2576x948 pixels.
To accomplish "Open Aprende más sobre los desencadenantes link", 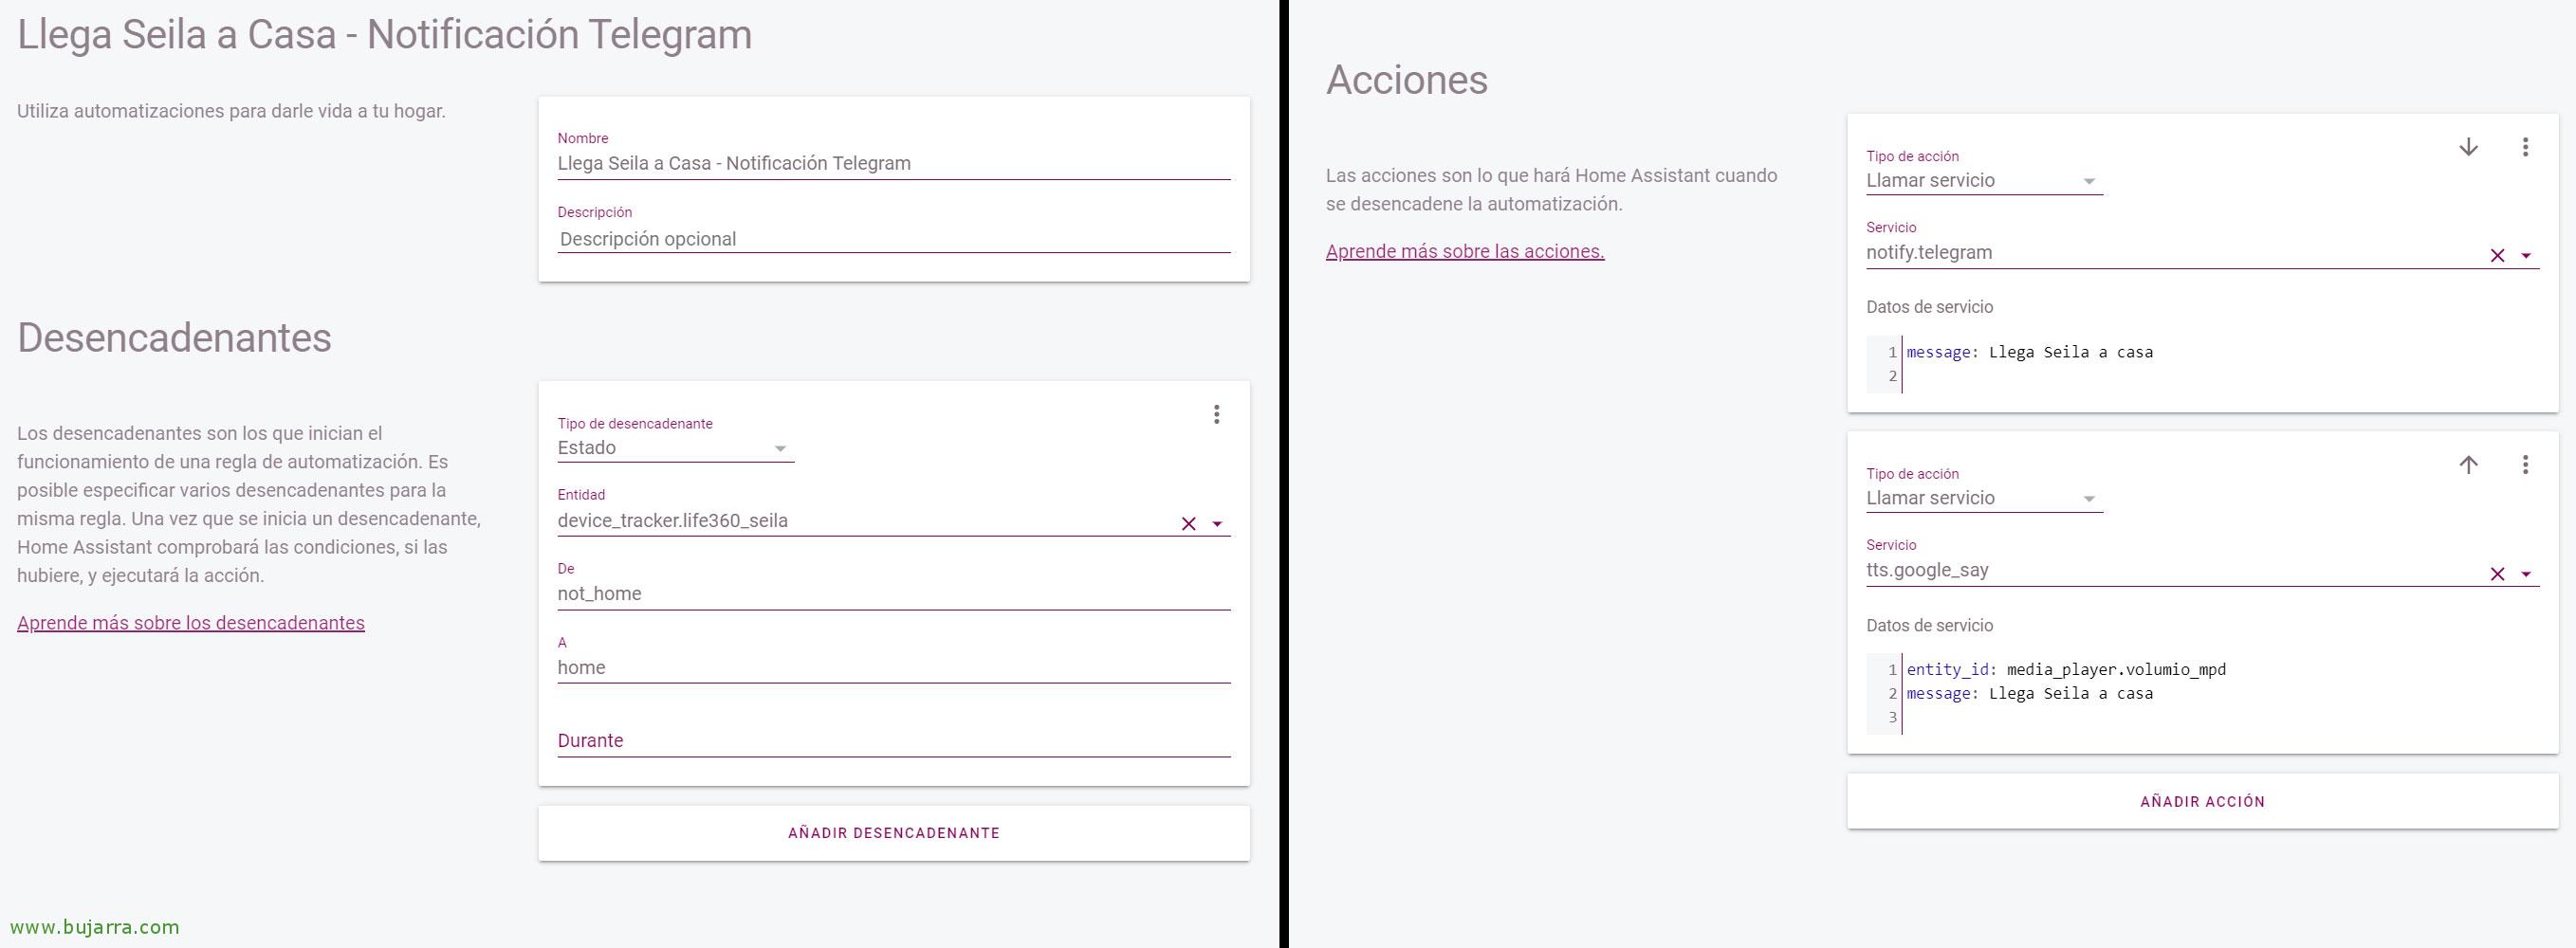I will click(191, 623).
